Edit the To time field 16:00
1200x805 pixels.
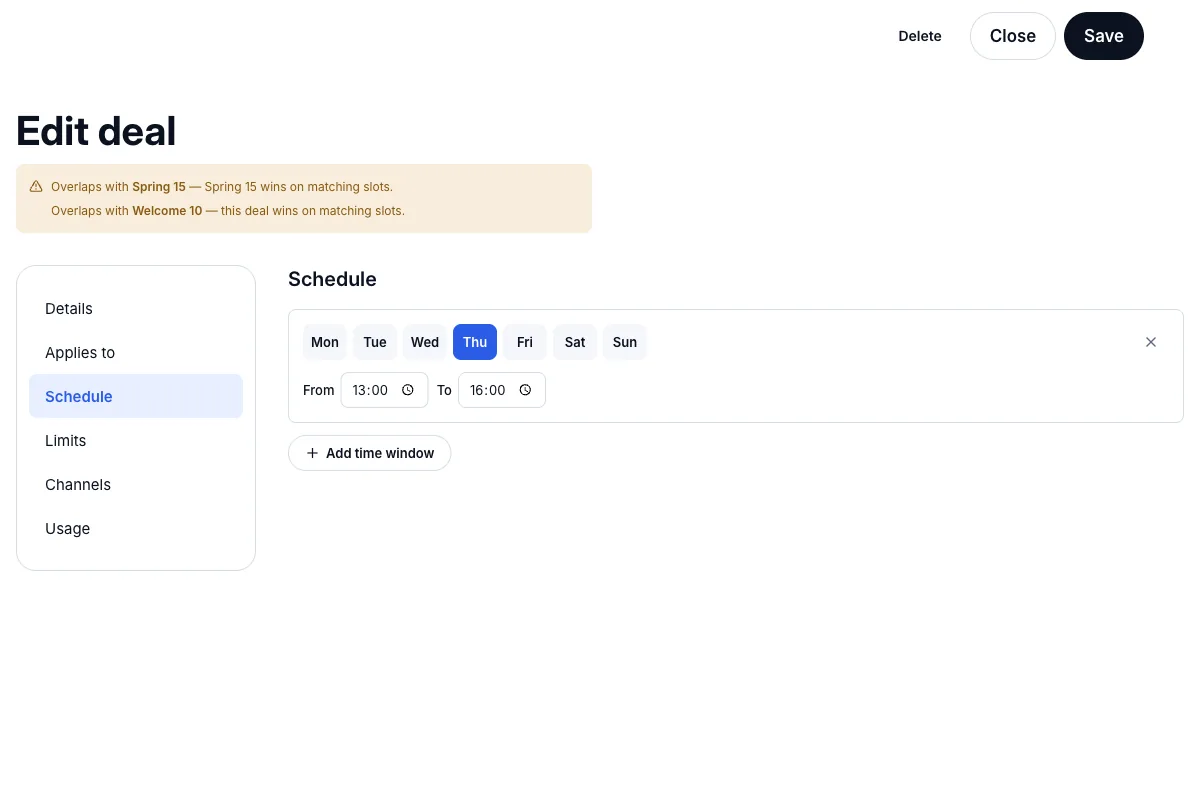[x=502, y=390]
